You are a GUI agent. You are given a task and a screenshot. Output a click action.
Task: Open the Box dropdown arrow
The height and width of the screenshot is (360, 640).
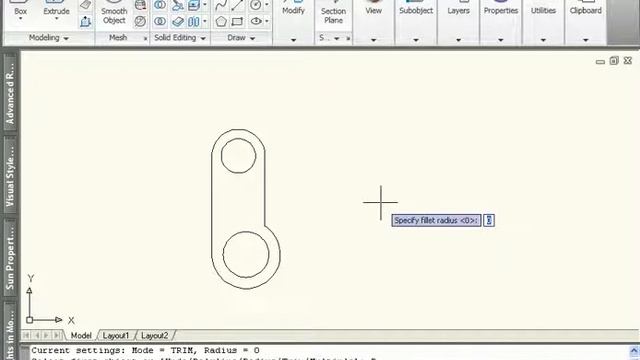(20, 19)
